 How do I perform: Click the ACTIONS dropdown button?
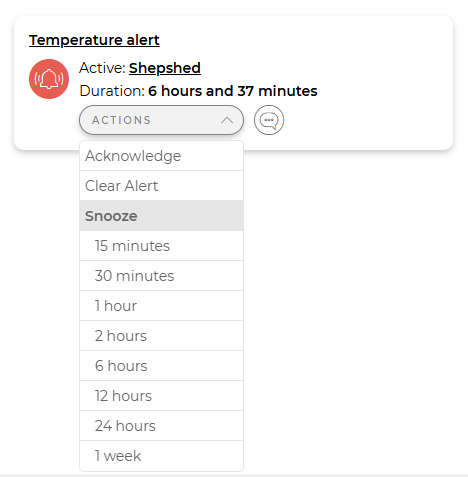(x=161, y=120)
